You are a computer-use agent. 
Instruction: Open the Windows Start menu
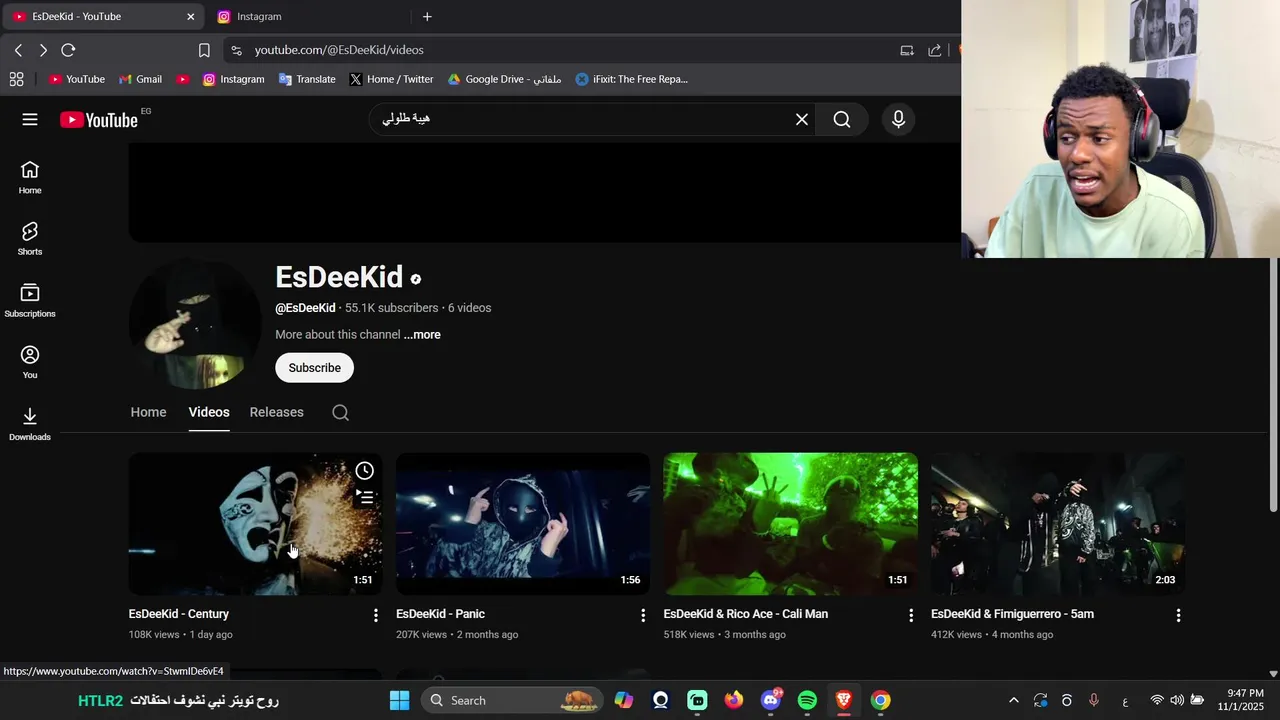tap(399, 700)
